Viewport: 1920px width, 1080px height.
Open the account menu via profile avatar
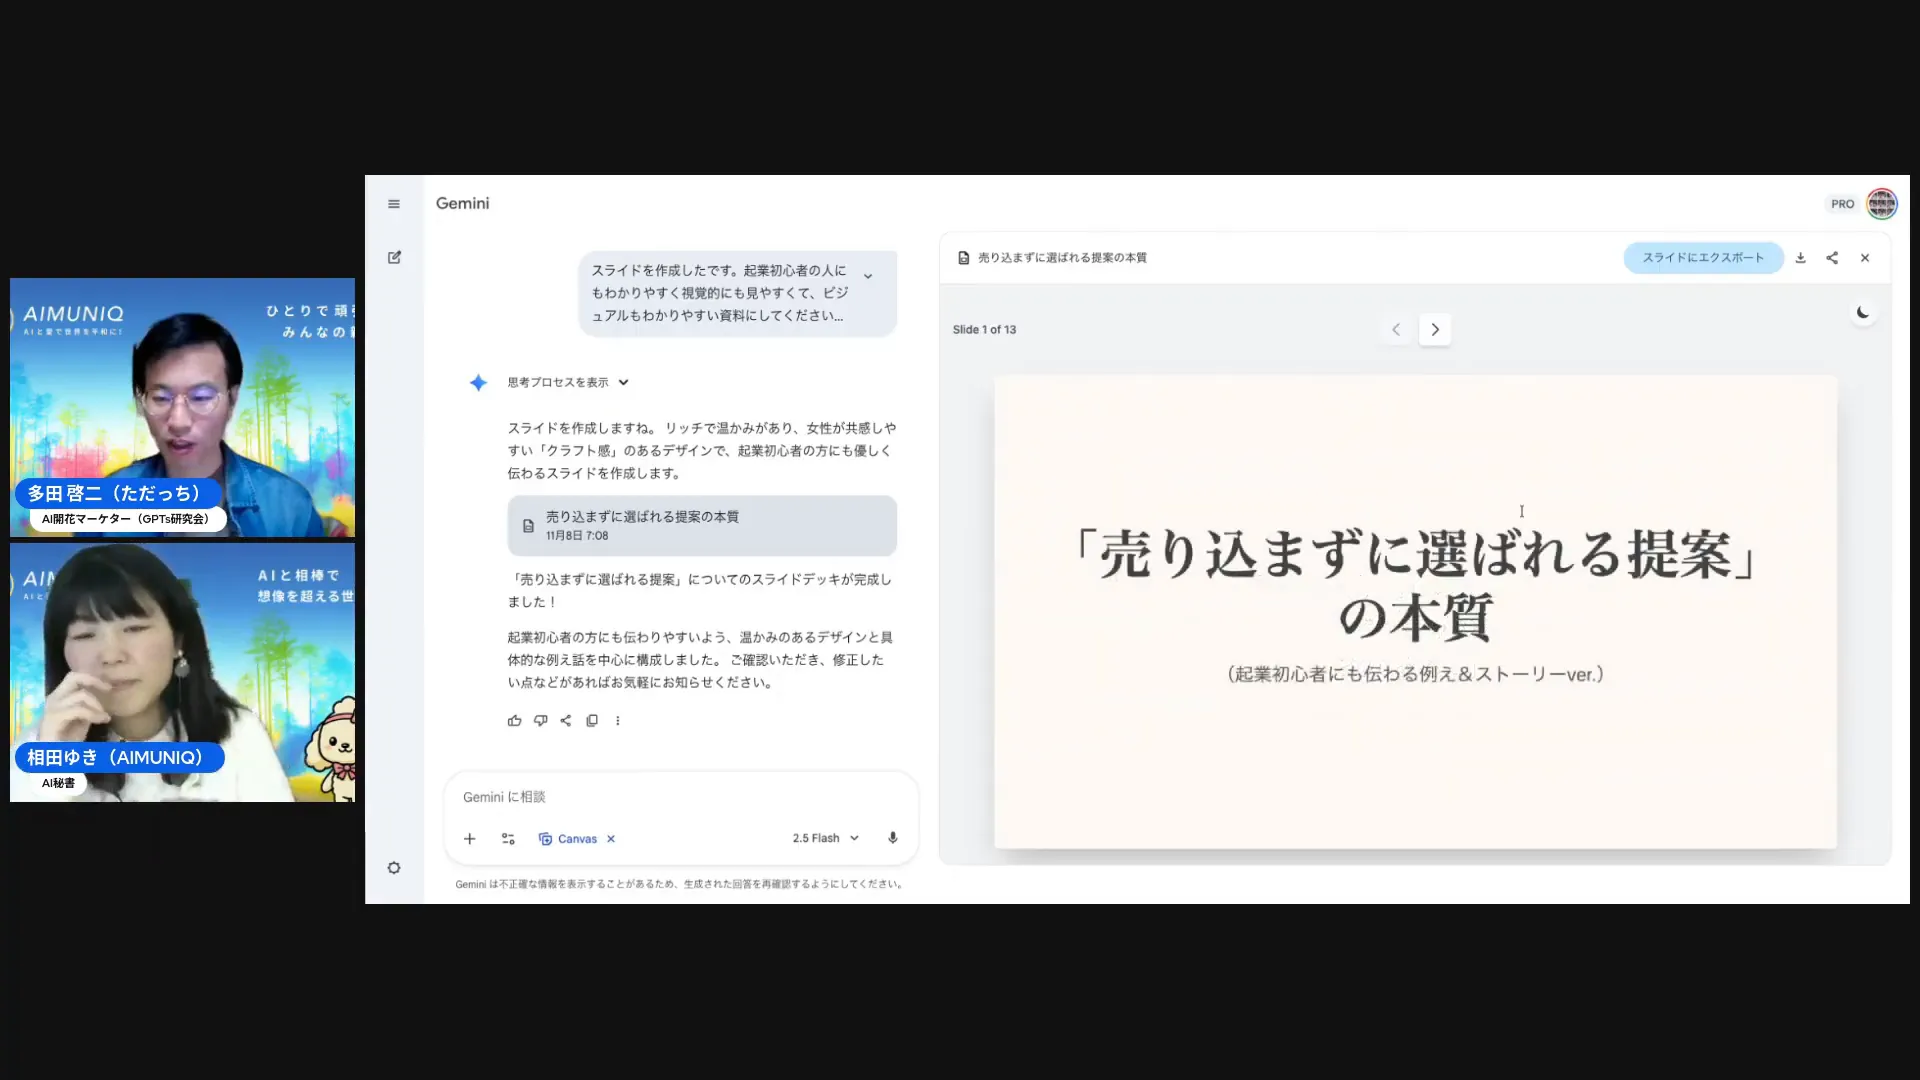1881,203
